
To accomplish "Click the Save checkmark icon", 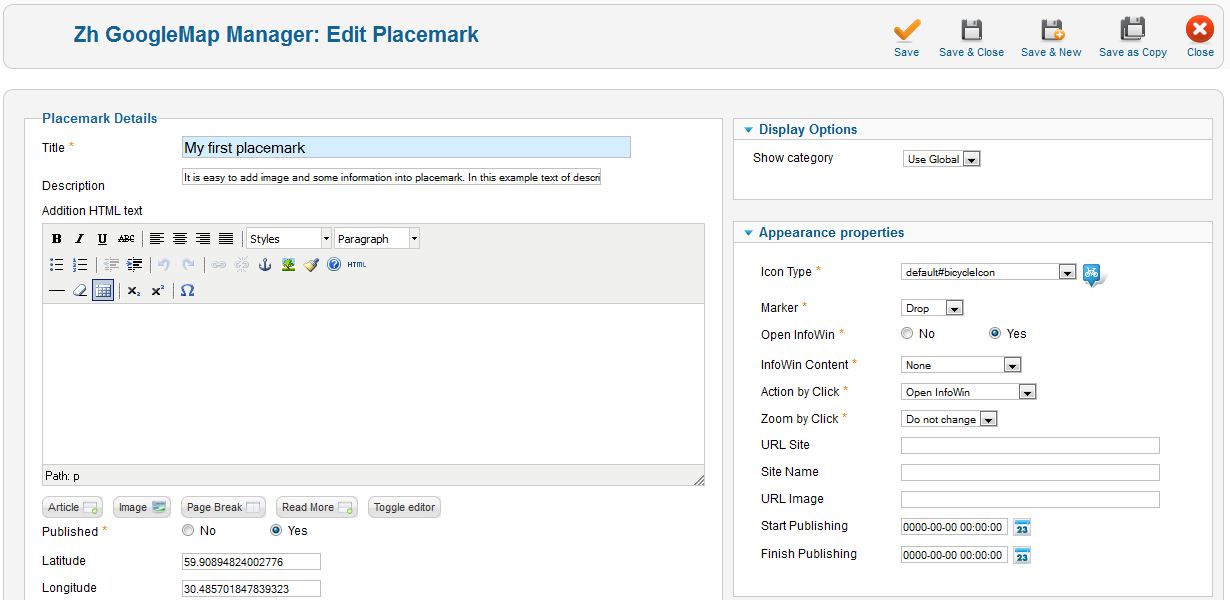I will [x=906, y=31].
